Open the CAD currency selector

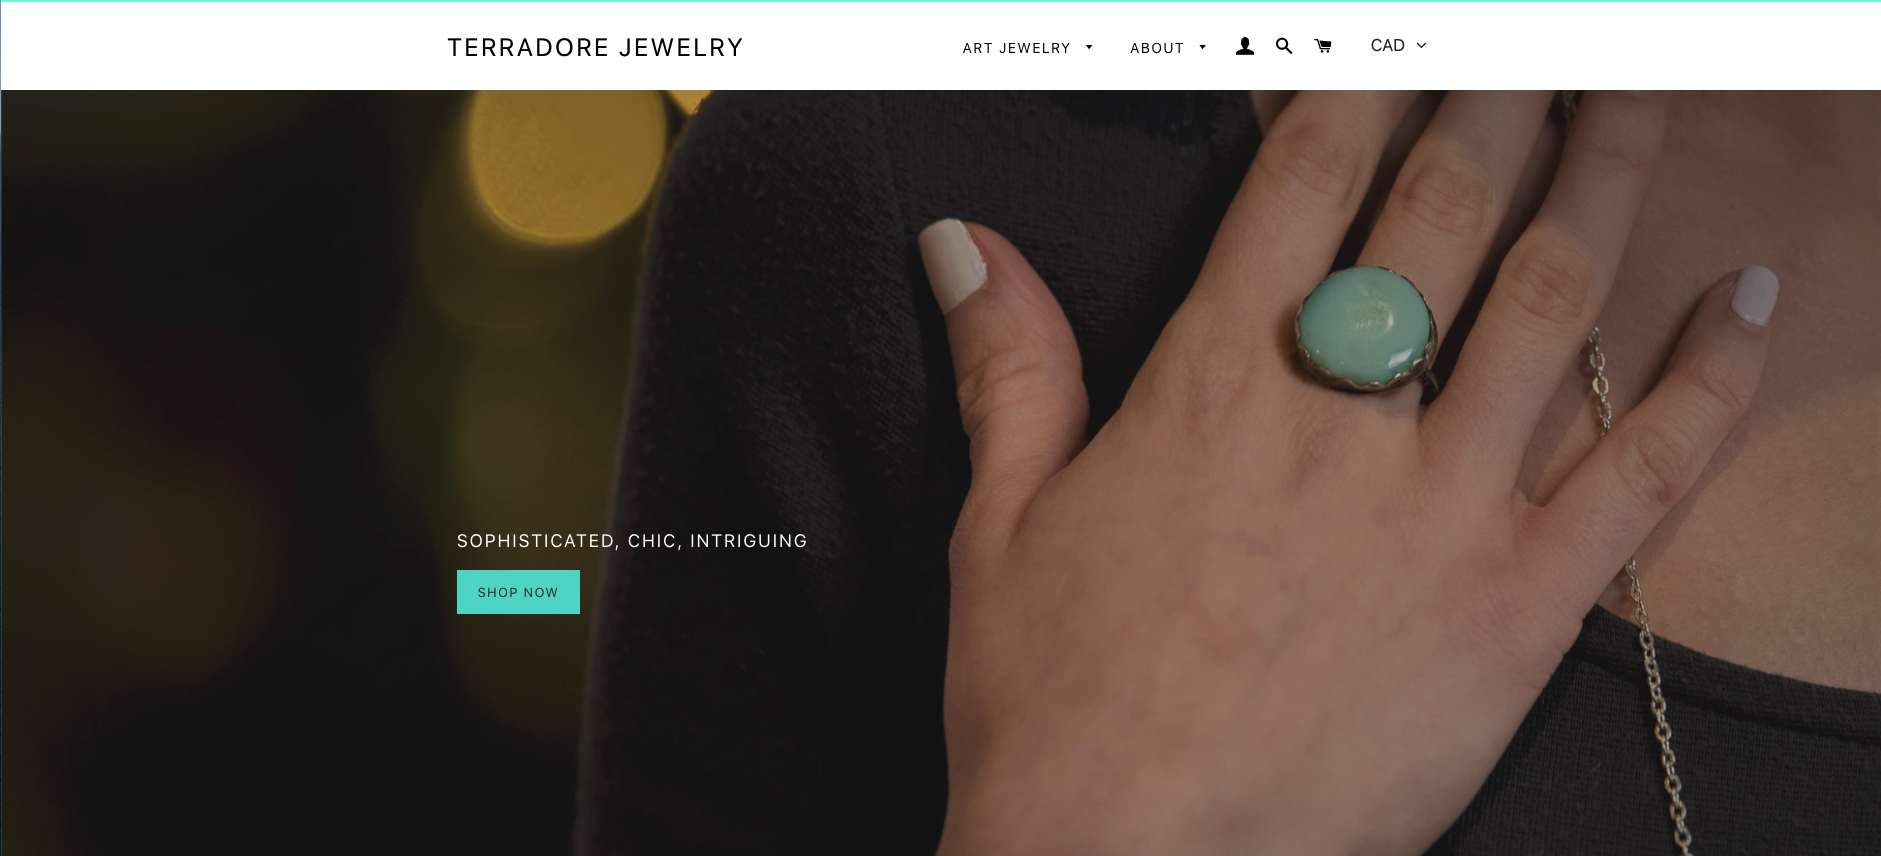1398,46
